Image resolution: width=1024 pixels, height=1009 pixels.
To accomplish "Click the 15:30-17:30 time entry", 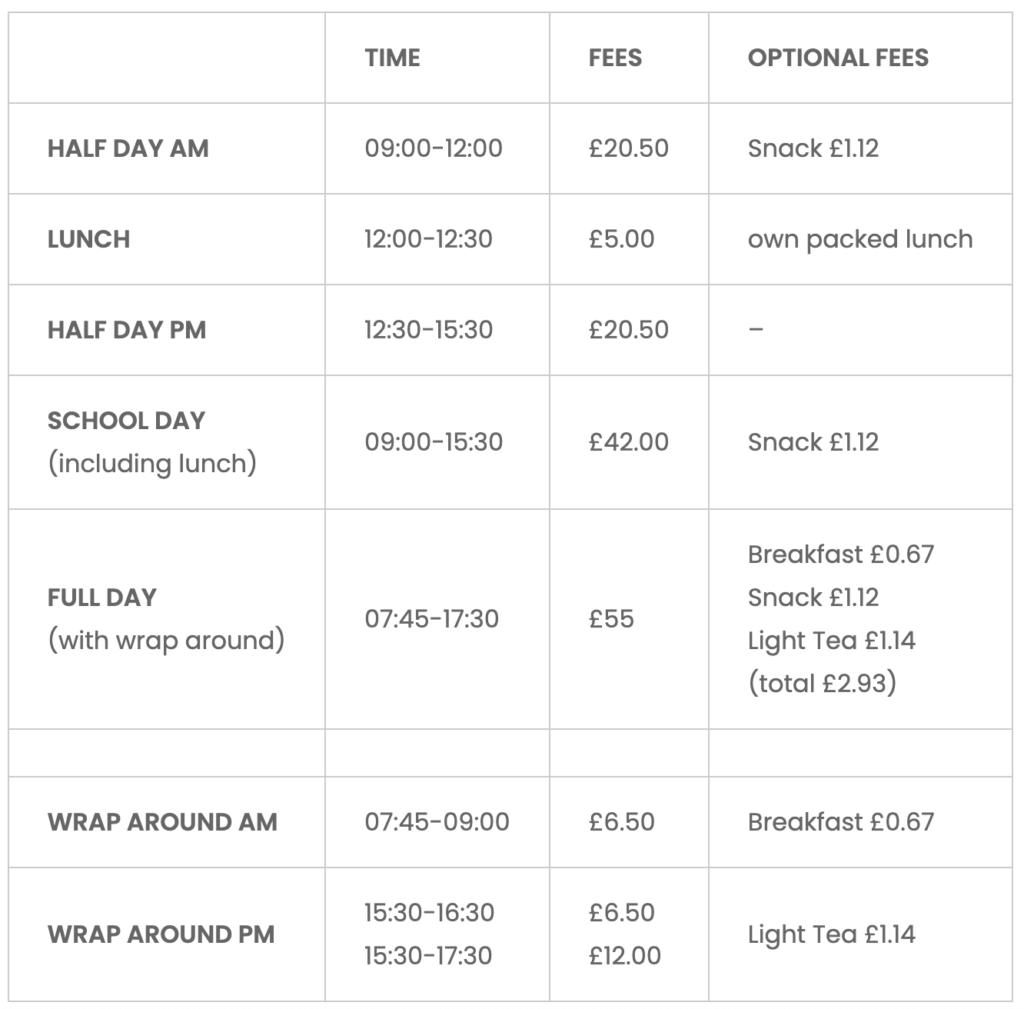I will (x=428, y=955).
